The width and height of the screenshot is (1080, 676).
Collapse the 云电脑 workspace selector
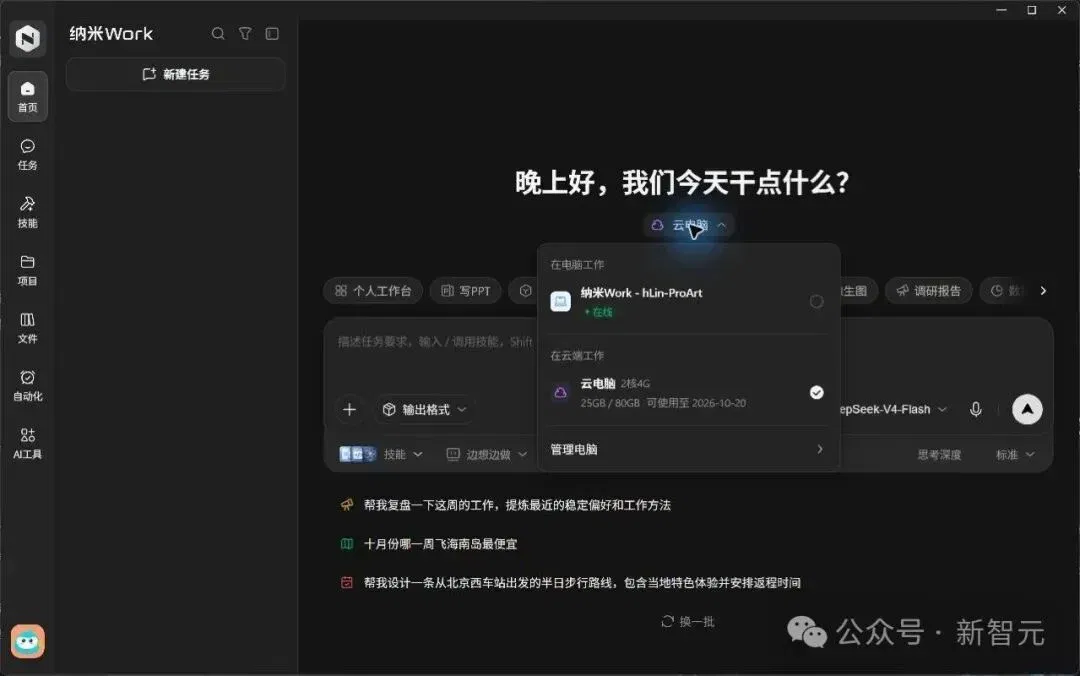689,225
